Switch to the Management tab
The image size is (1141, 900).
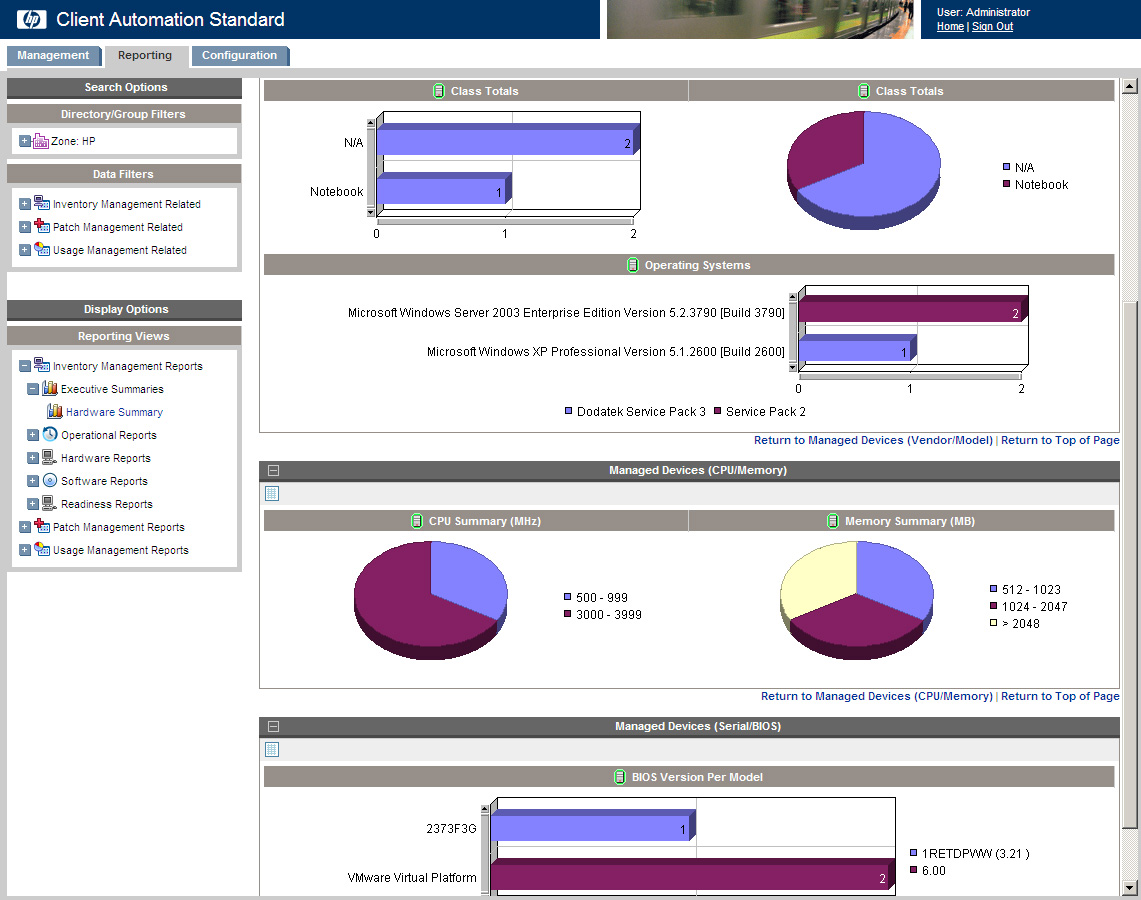point(53,55)
